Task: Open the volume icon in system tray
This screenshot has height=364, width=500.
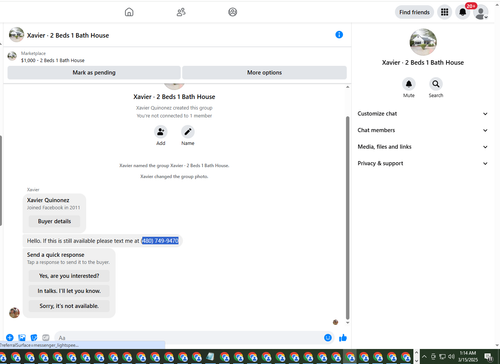Action: click(x=451, y=356)
